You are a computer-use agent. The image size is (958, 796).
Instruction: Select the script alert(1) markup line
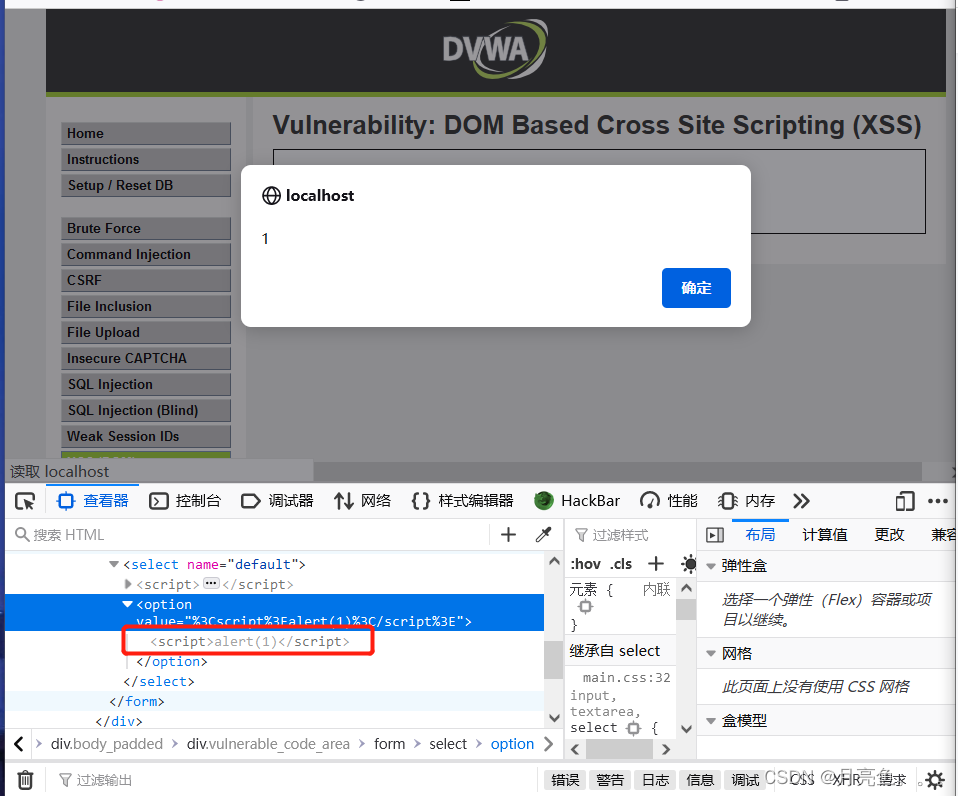[250, 641]
